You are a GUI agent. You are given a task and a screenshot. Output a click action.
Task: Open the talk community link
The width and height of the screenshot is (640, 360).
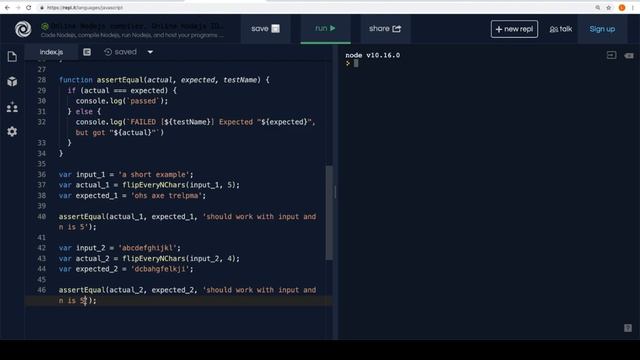point(561,29)
